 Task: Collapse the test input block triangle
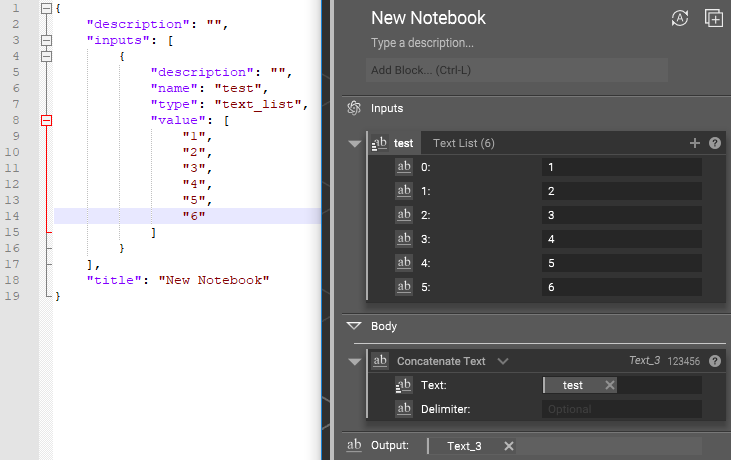[354, 144]
